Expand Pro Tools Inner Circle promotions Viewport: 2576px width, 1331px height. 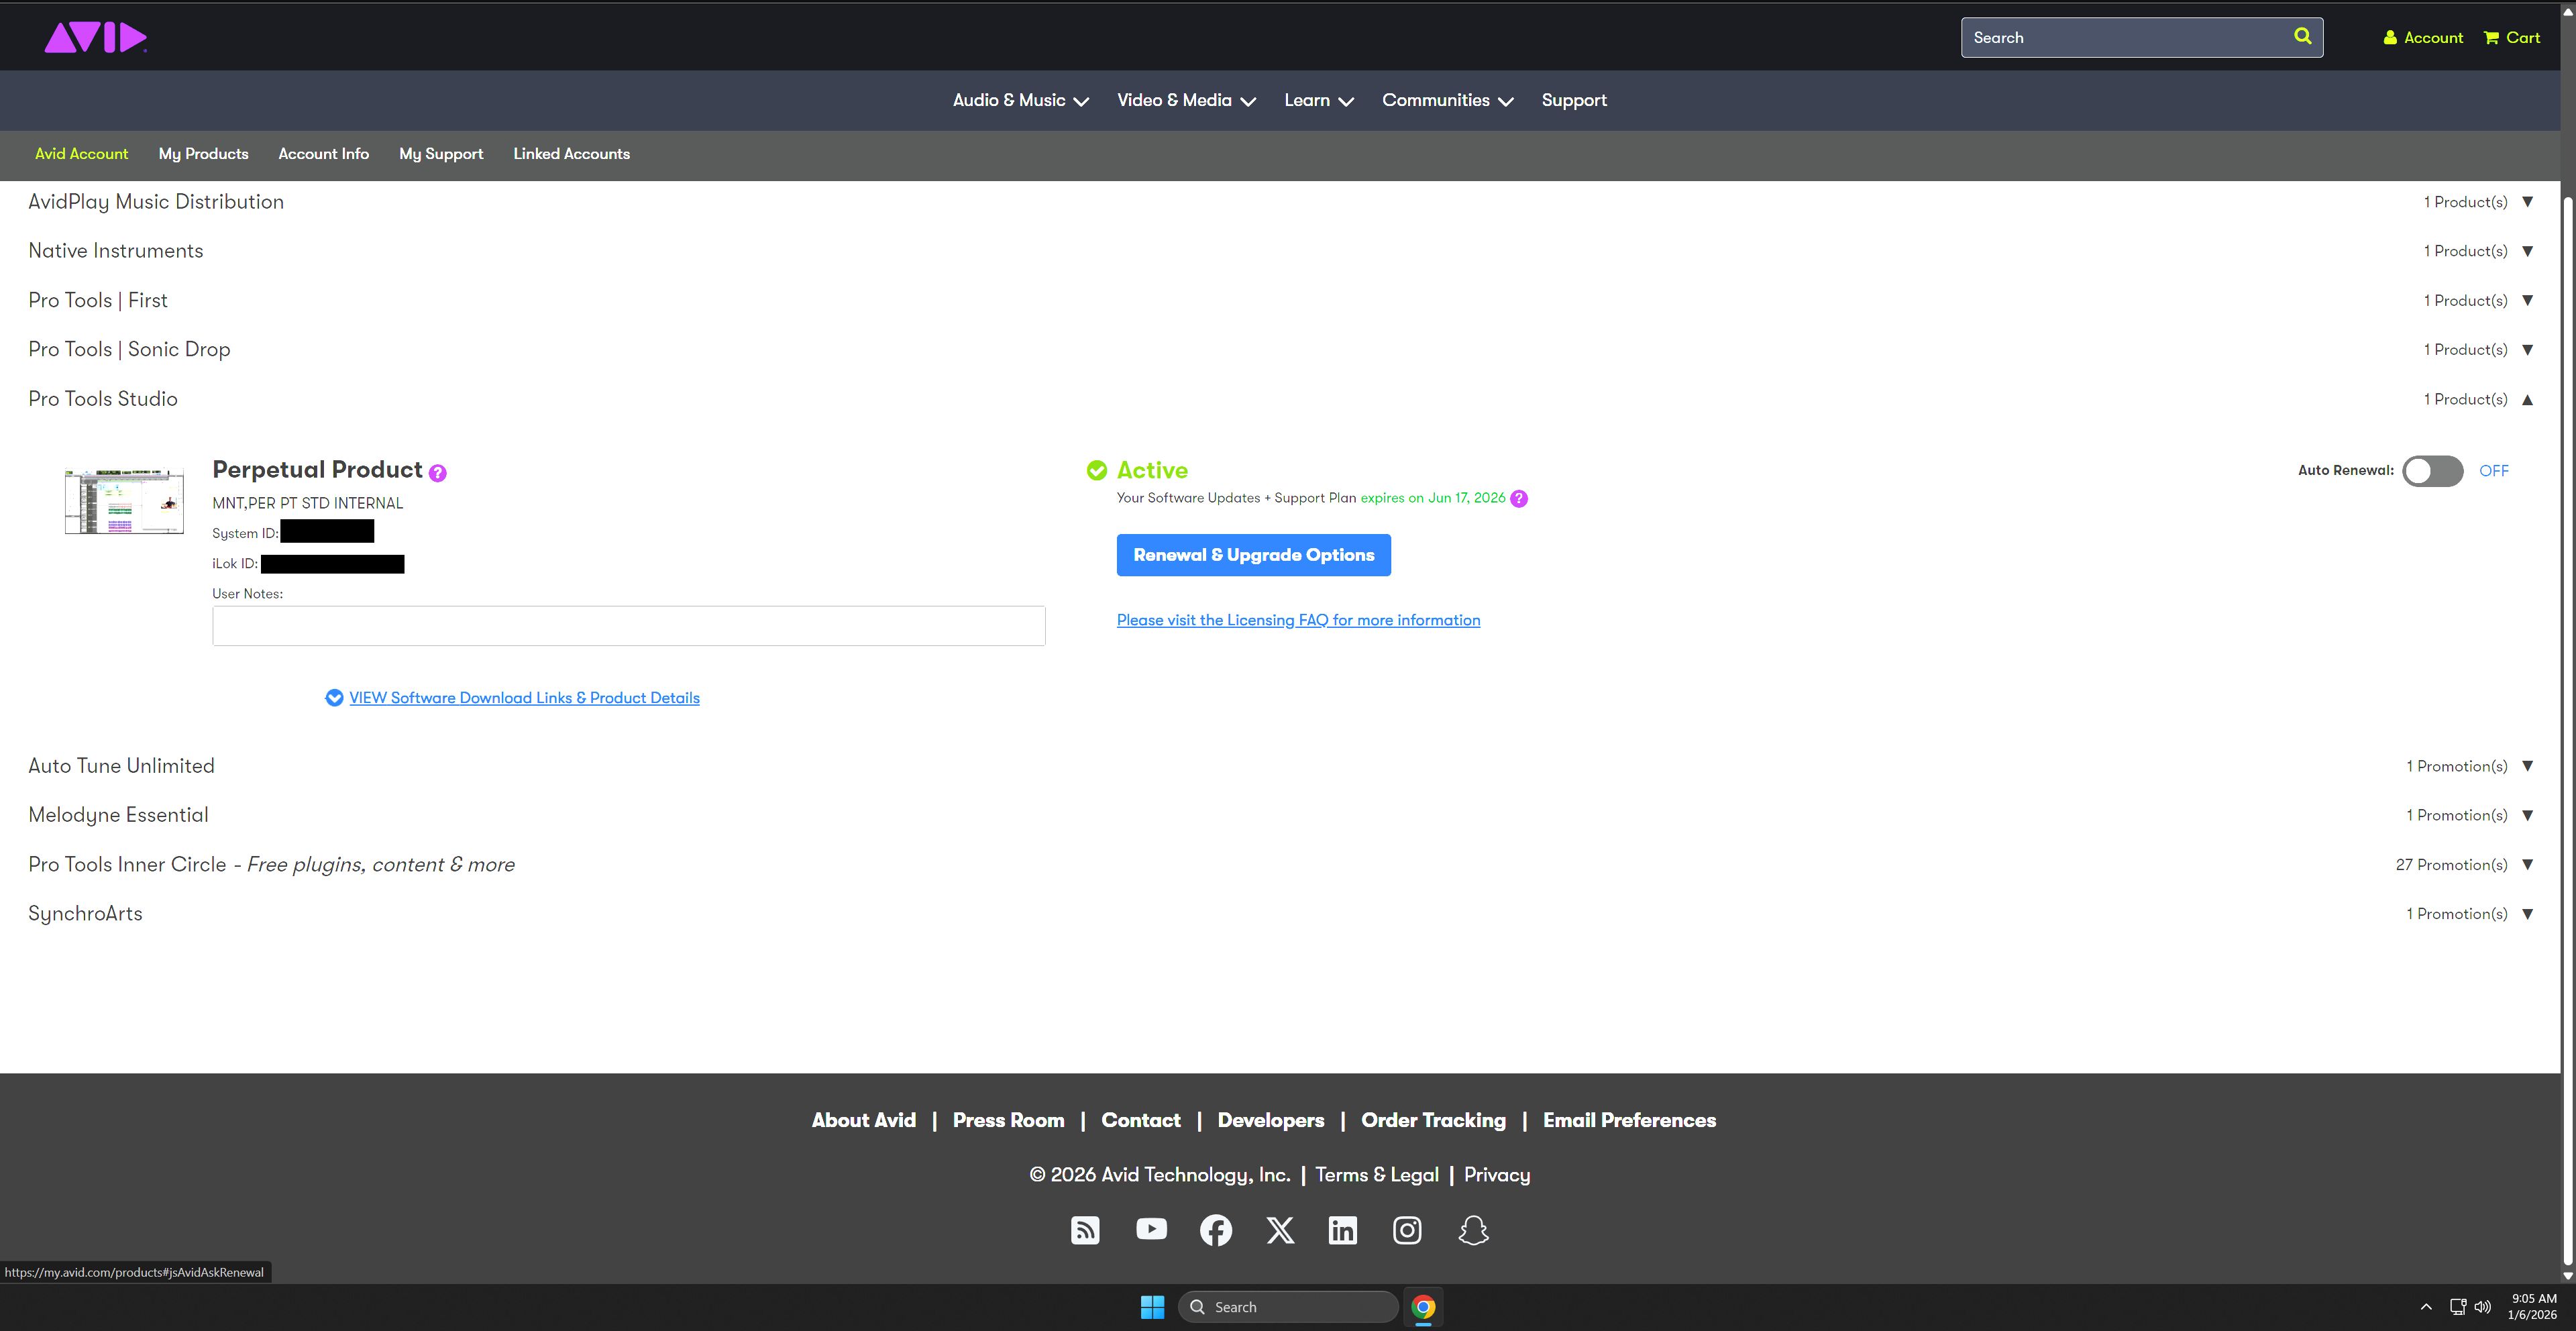coord(2527,865)
